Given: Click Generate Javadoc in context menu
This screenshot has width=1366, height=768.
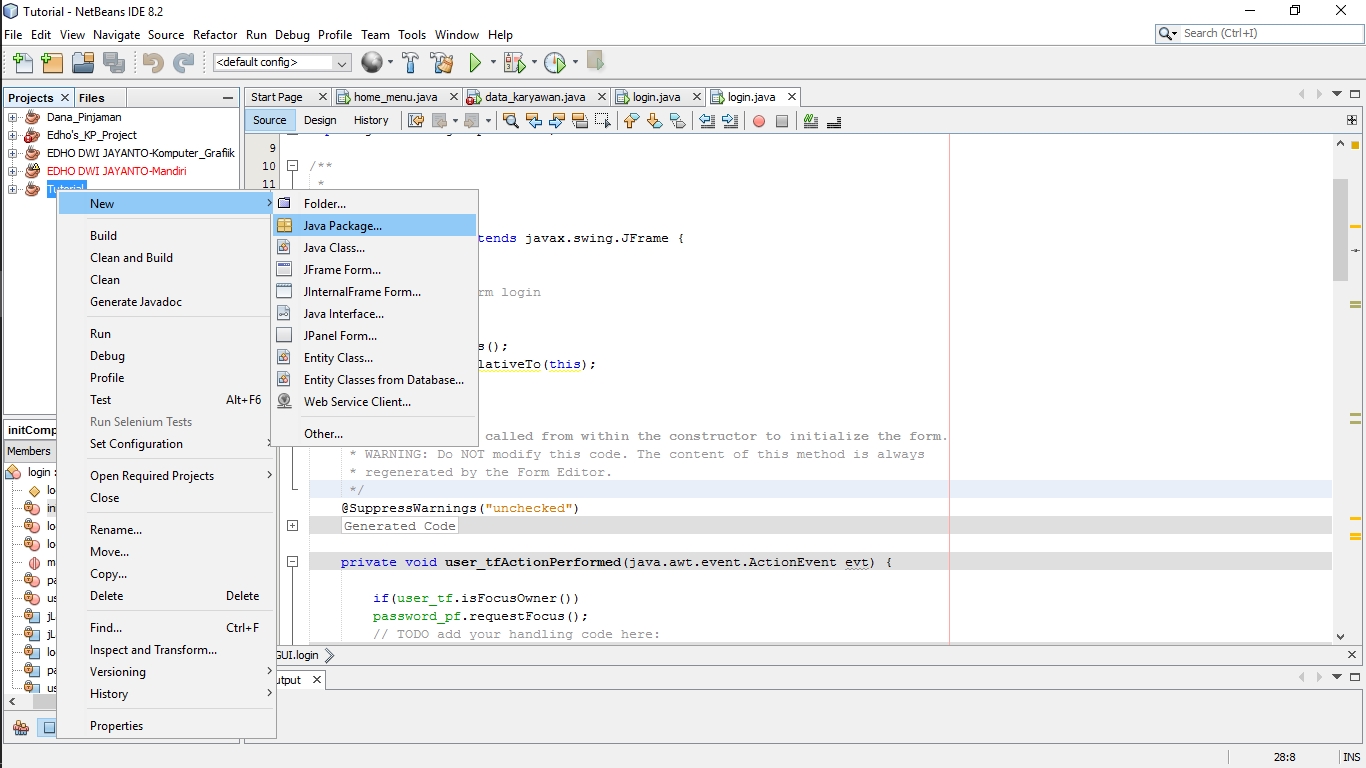Looking at the screenshot, I should 166,302.
